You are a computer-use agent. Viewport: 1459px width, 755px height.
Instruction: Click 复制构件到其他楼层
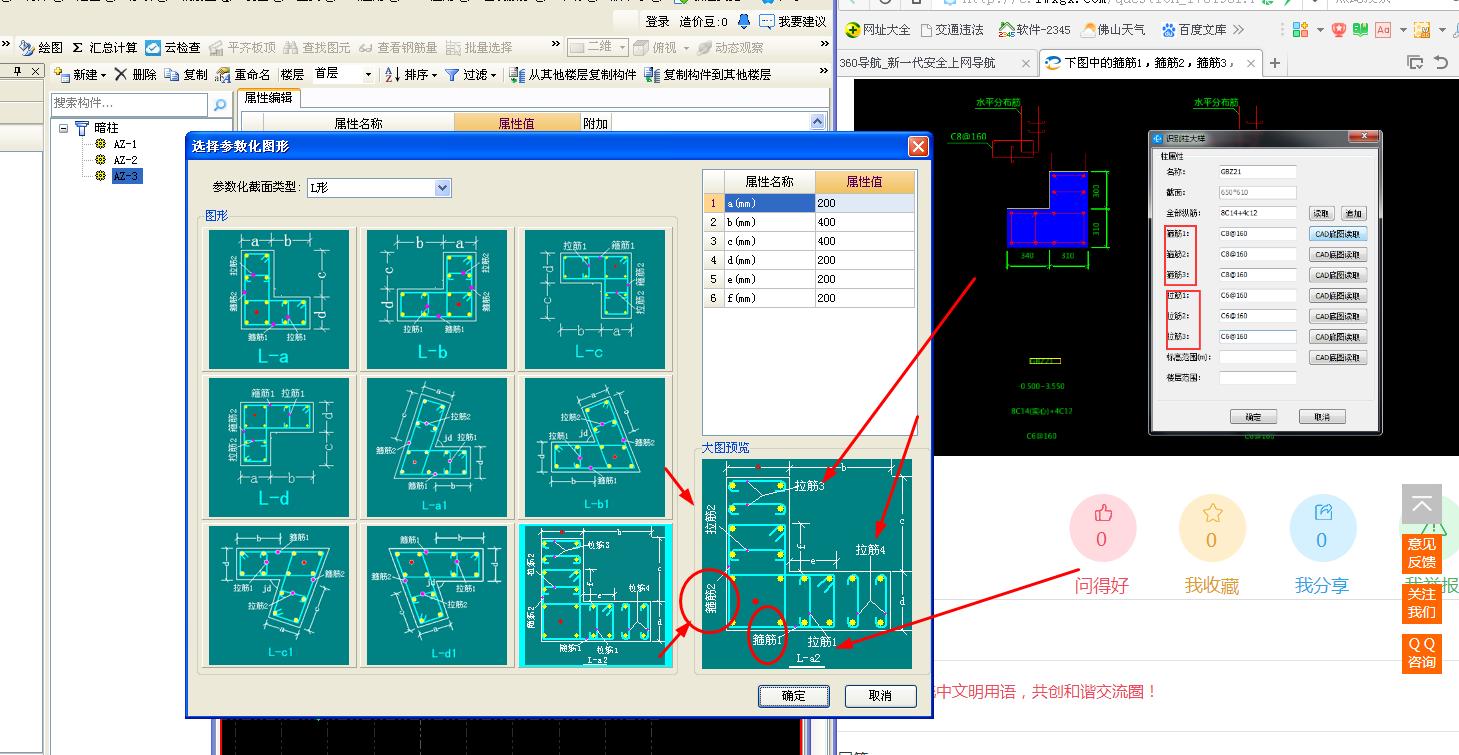[x=707, y=74]
